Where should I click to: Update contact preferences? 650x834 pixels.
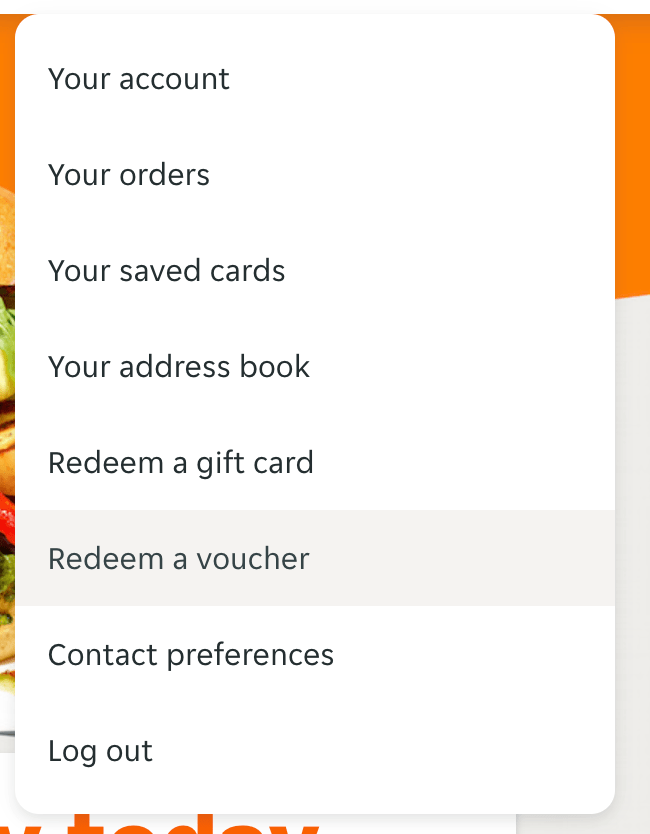[x=190, y=654]
